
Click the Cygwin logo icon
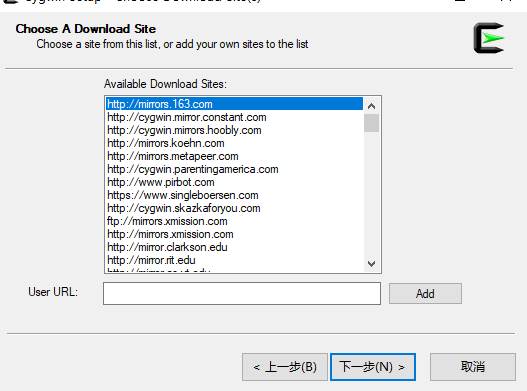[x=489, y=38]
